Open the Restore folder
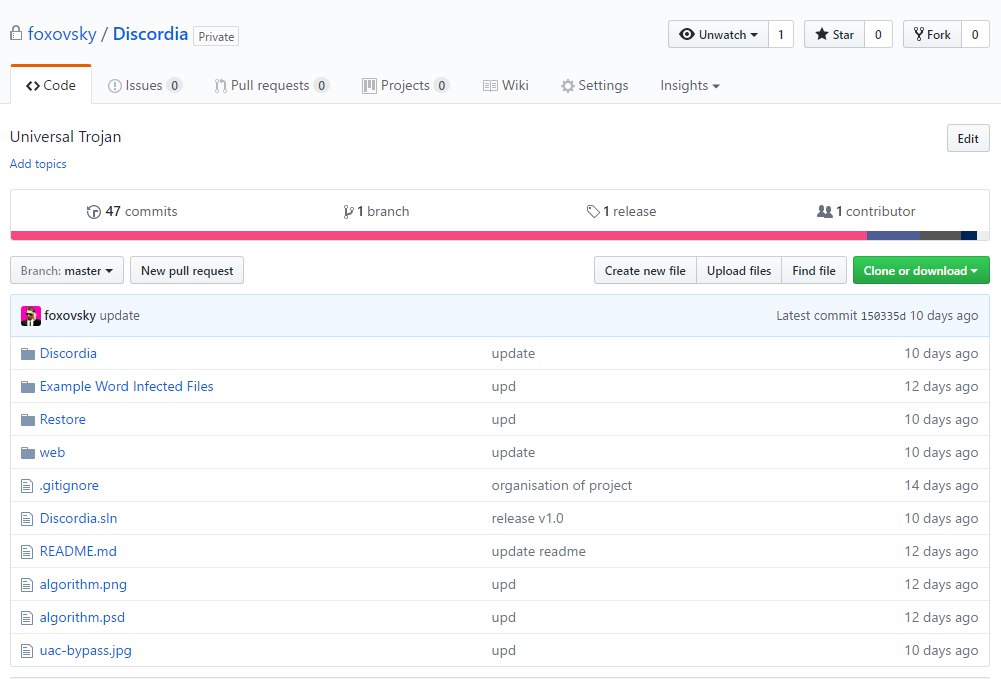The height and width of the screenshot is (679, 1001). (63, 420)
